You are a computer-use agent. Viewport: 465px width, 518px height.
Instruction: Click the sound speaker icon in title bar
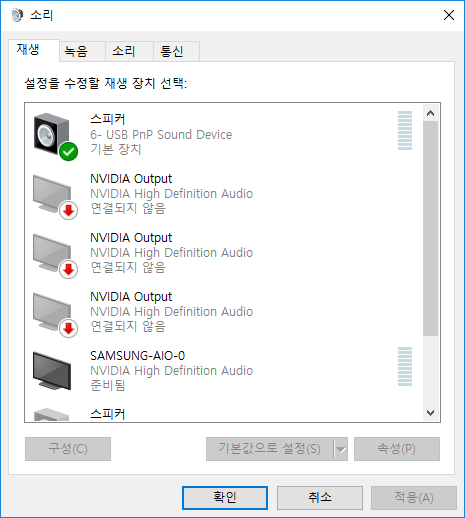click(x=17, y=15)
